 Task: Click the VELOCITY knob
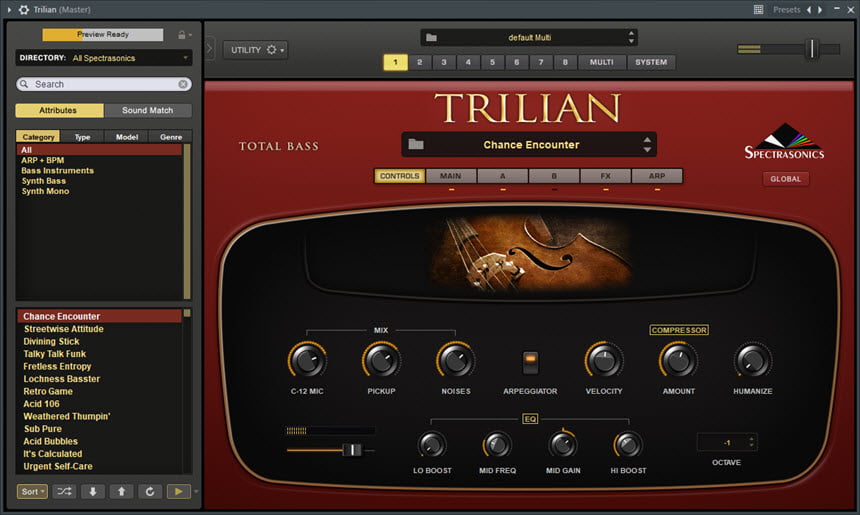point(604,361)
